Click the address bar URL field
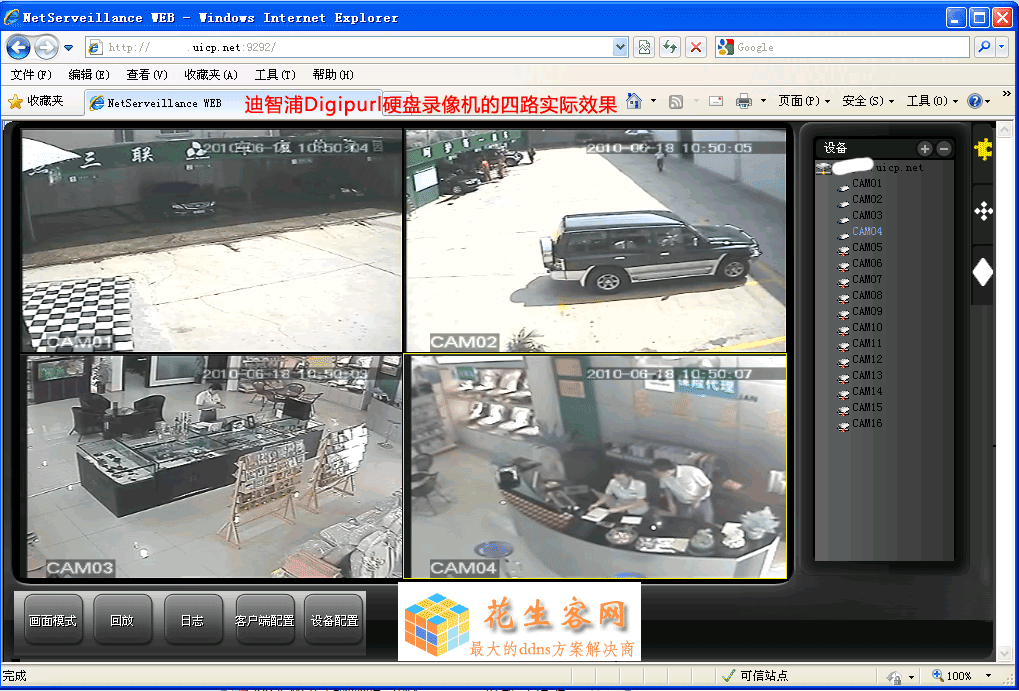 (349, 47)
